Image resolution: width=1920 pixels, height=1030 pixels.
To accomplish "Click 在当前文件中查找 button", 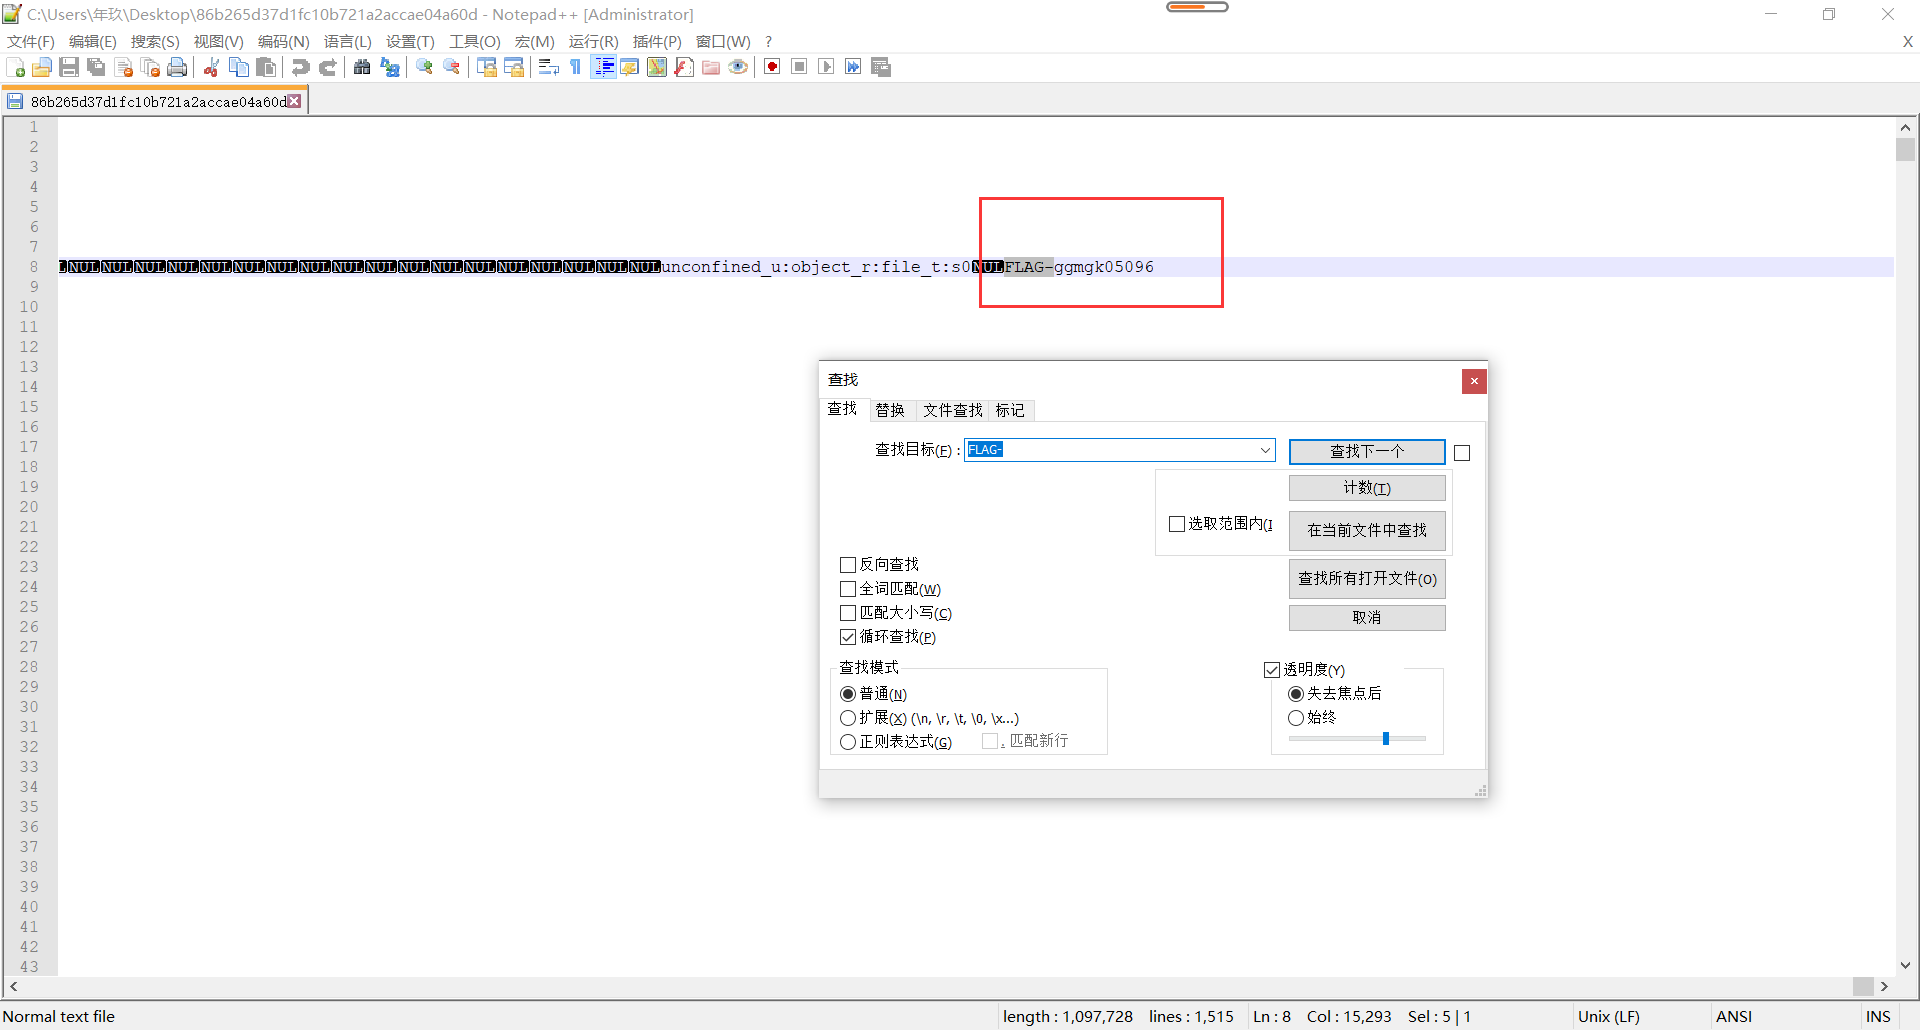I will (1367, 530).
